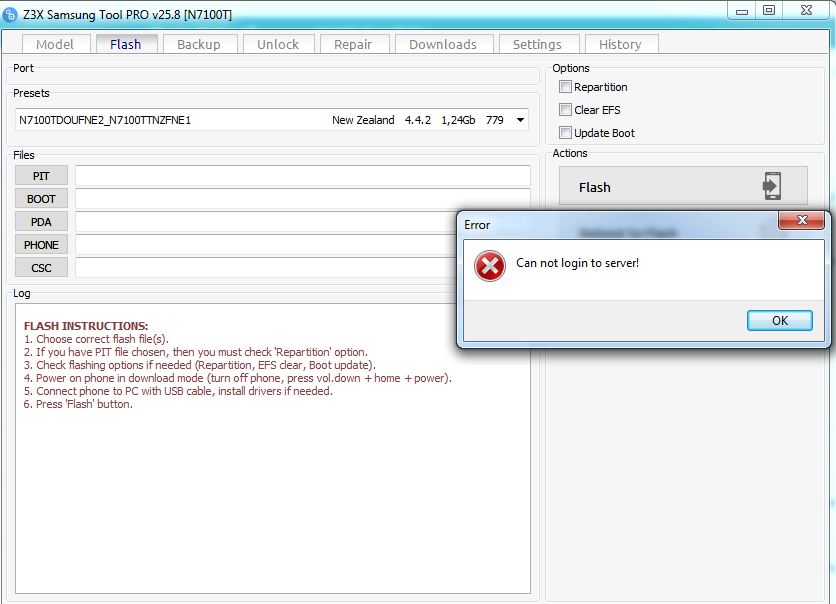Click the PHONE file button
The width and height of the screenshot is (836, 604).
(x=41, y=245)
